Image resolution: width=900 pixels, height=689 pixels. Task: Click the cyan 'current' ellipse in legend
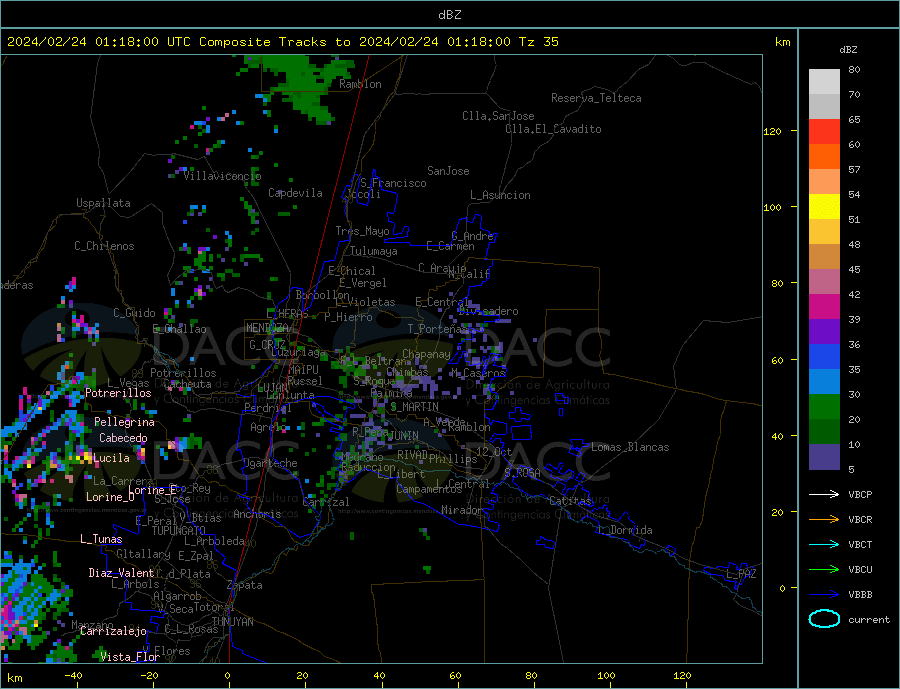point(824,619)
